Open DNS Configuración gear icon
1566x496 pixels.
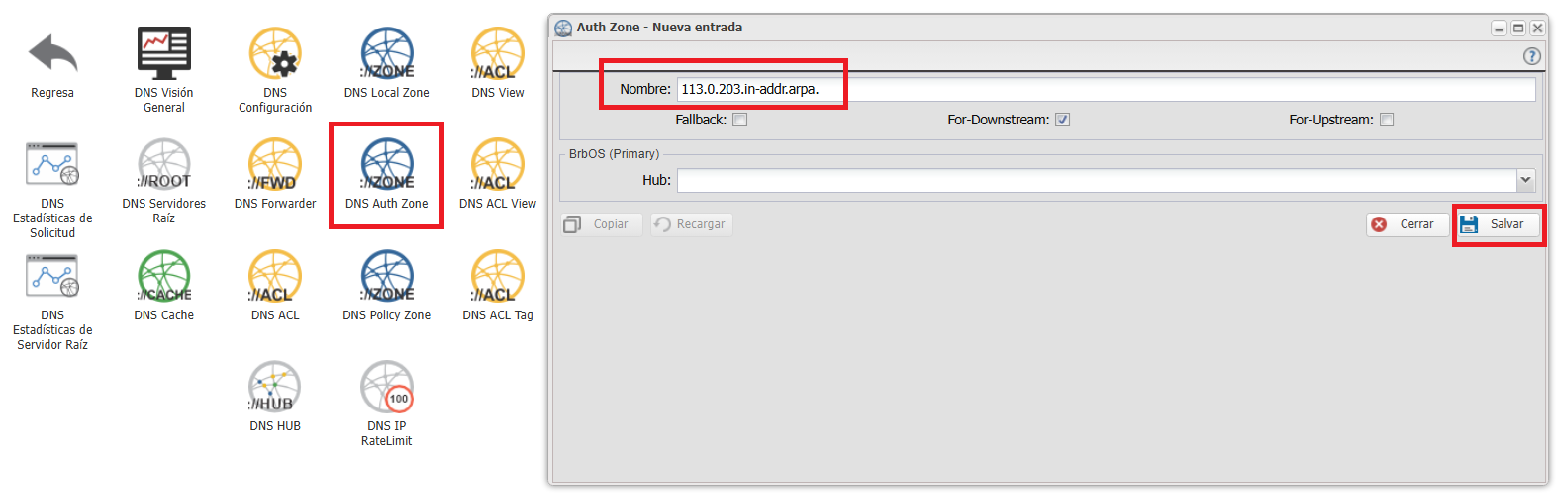(275, 53)
